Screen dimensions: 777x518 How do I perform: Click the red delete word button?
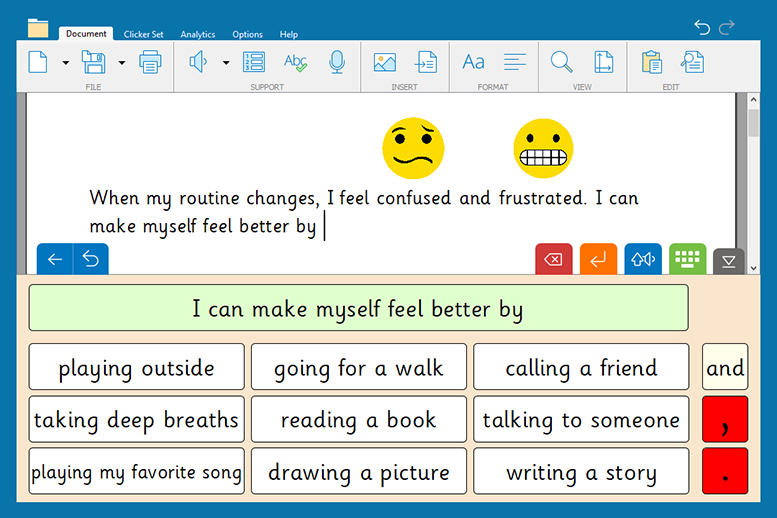[x=553, y=259]
